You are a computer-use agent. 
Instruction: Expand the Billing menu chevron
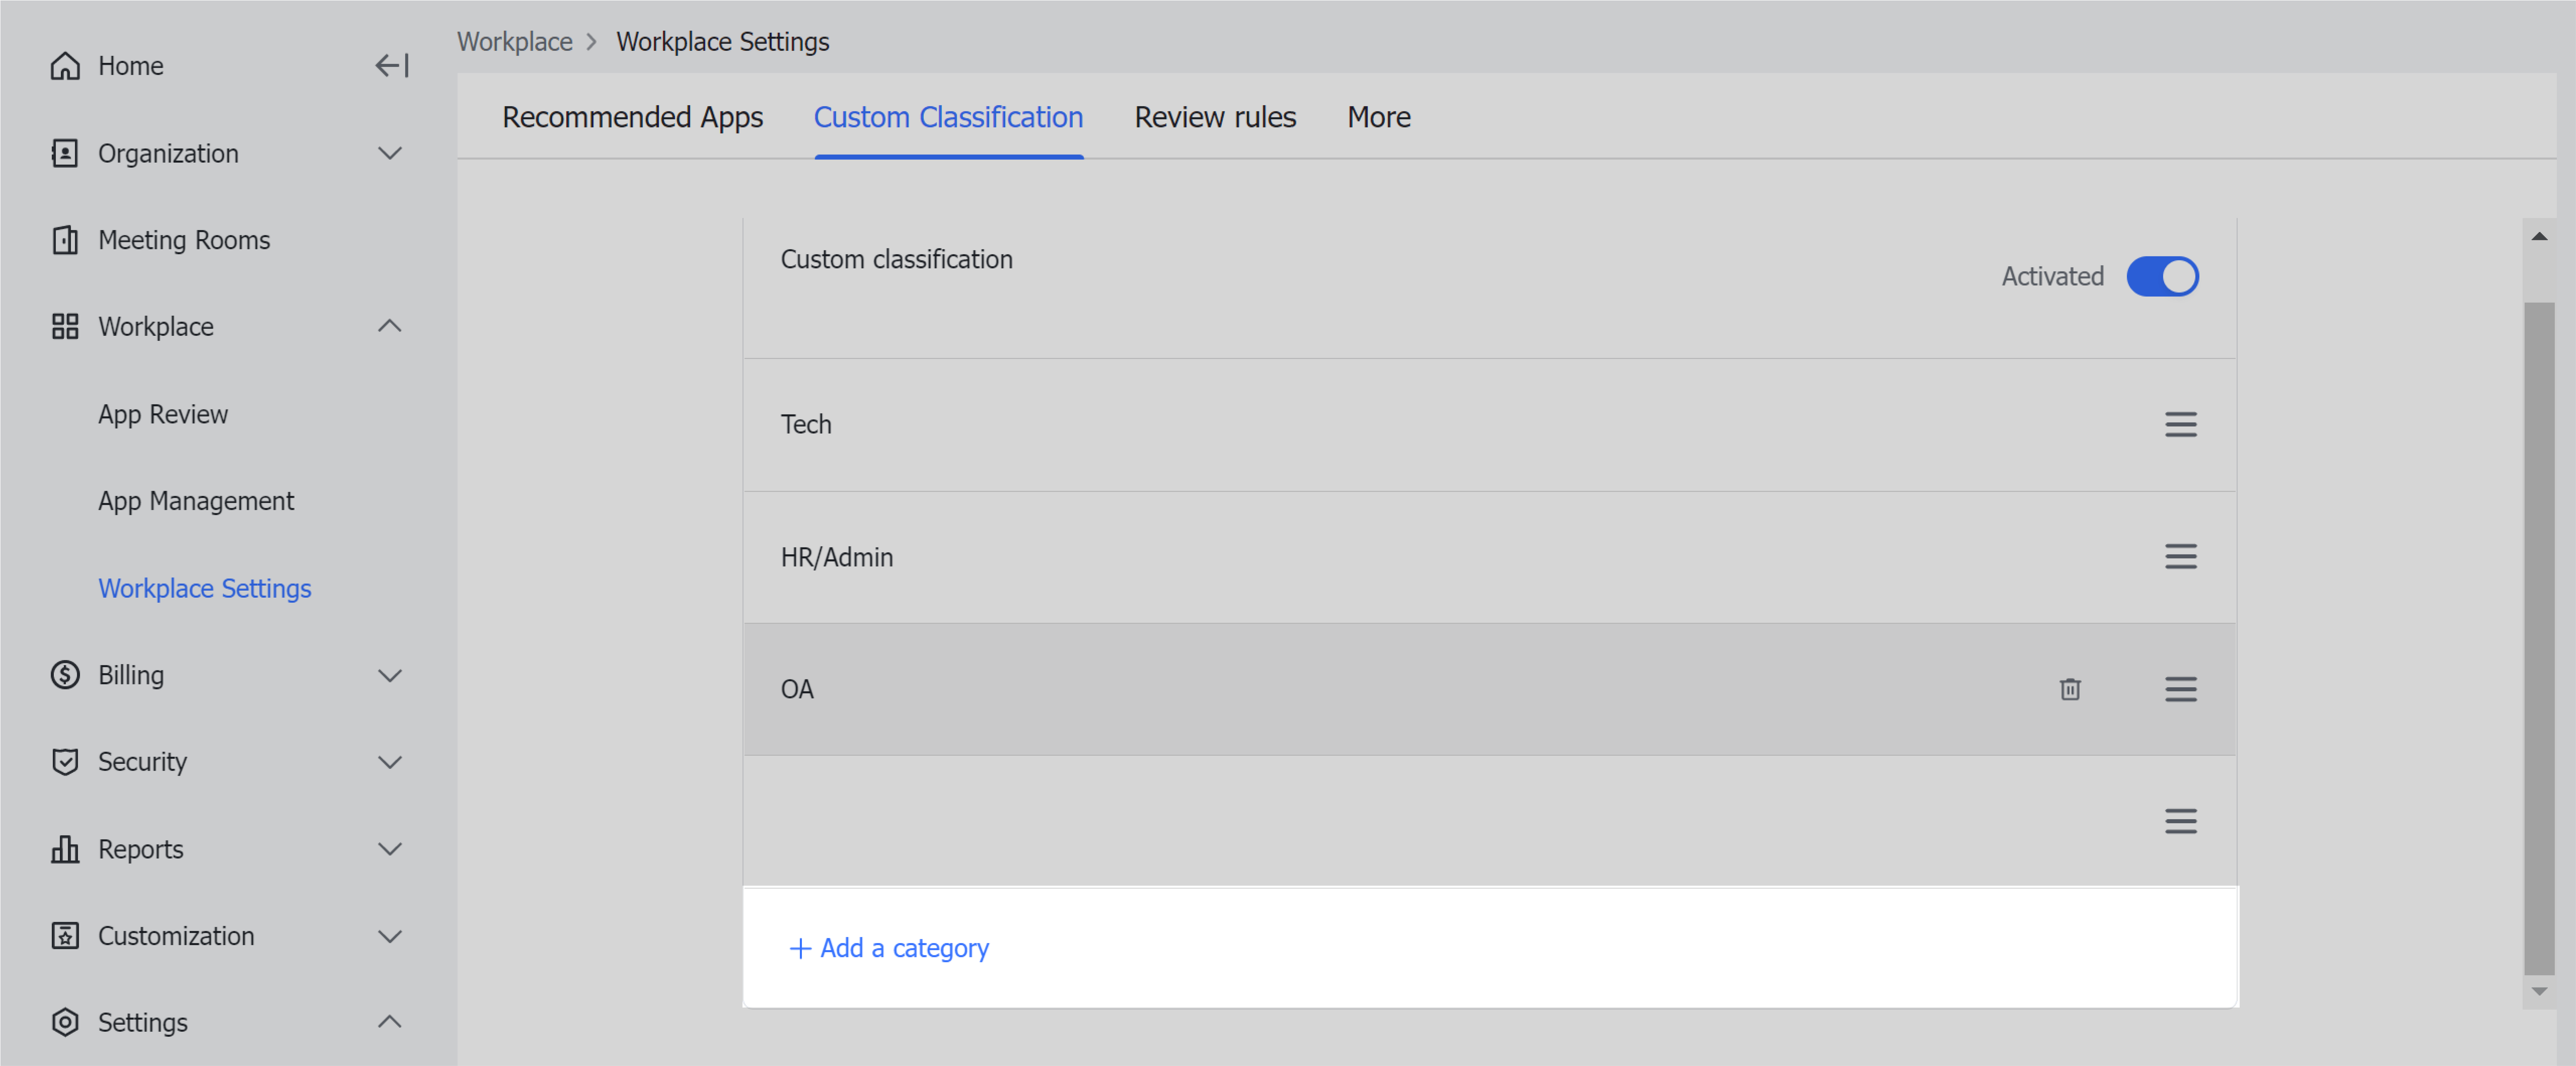[390, 675]
